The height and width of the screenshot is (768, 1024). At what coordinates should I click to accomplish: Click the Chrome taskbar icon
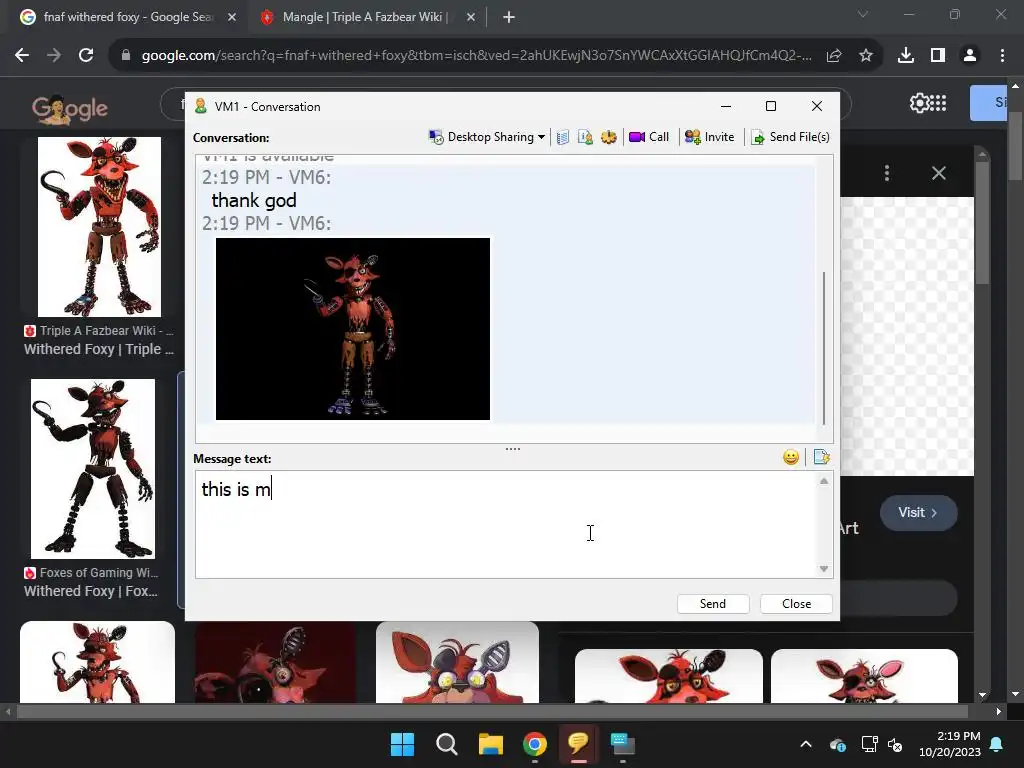click(x=535, y=744)
